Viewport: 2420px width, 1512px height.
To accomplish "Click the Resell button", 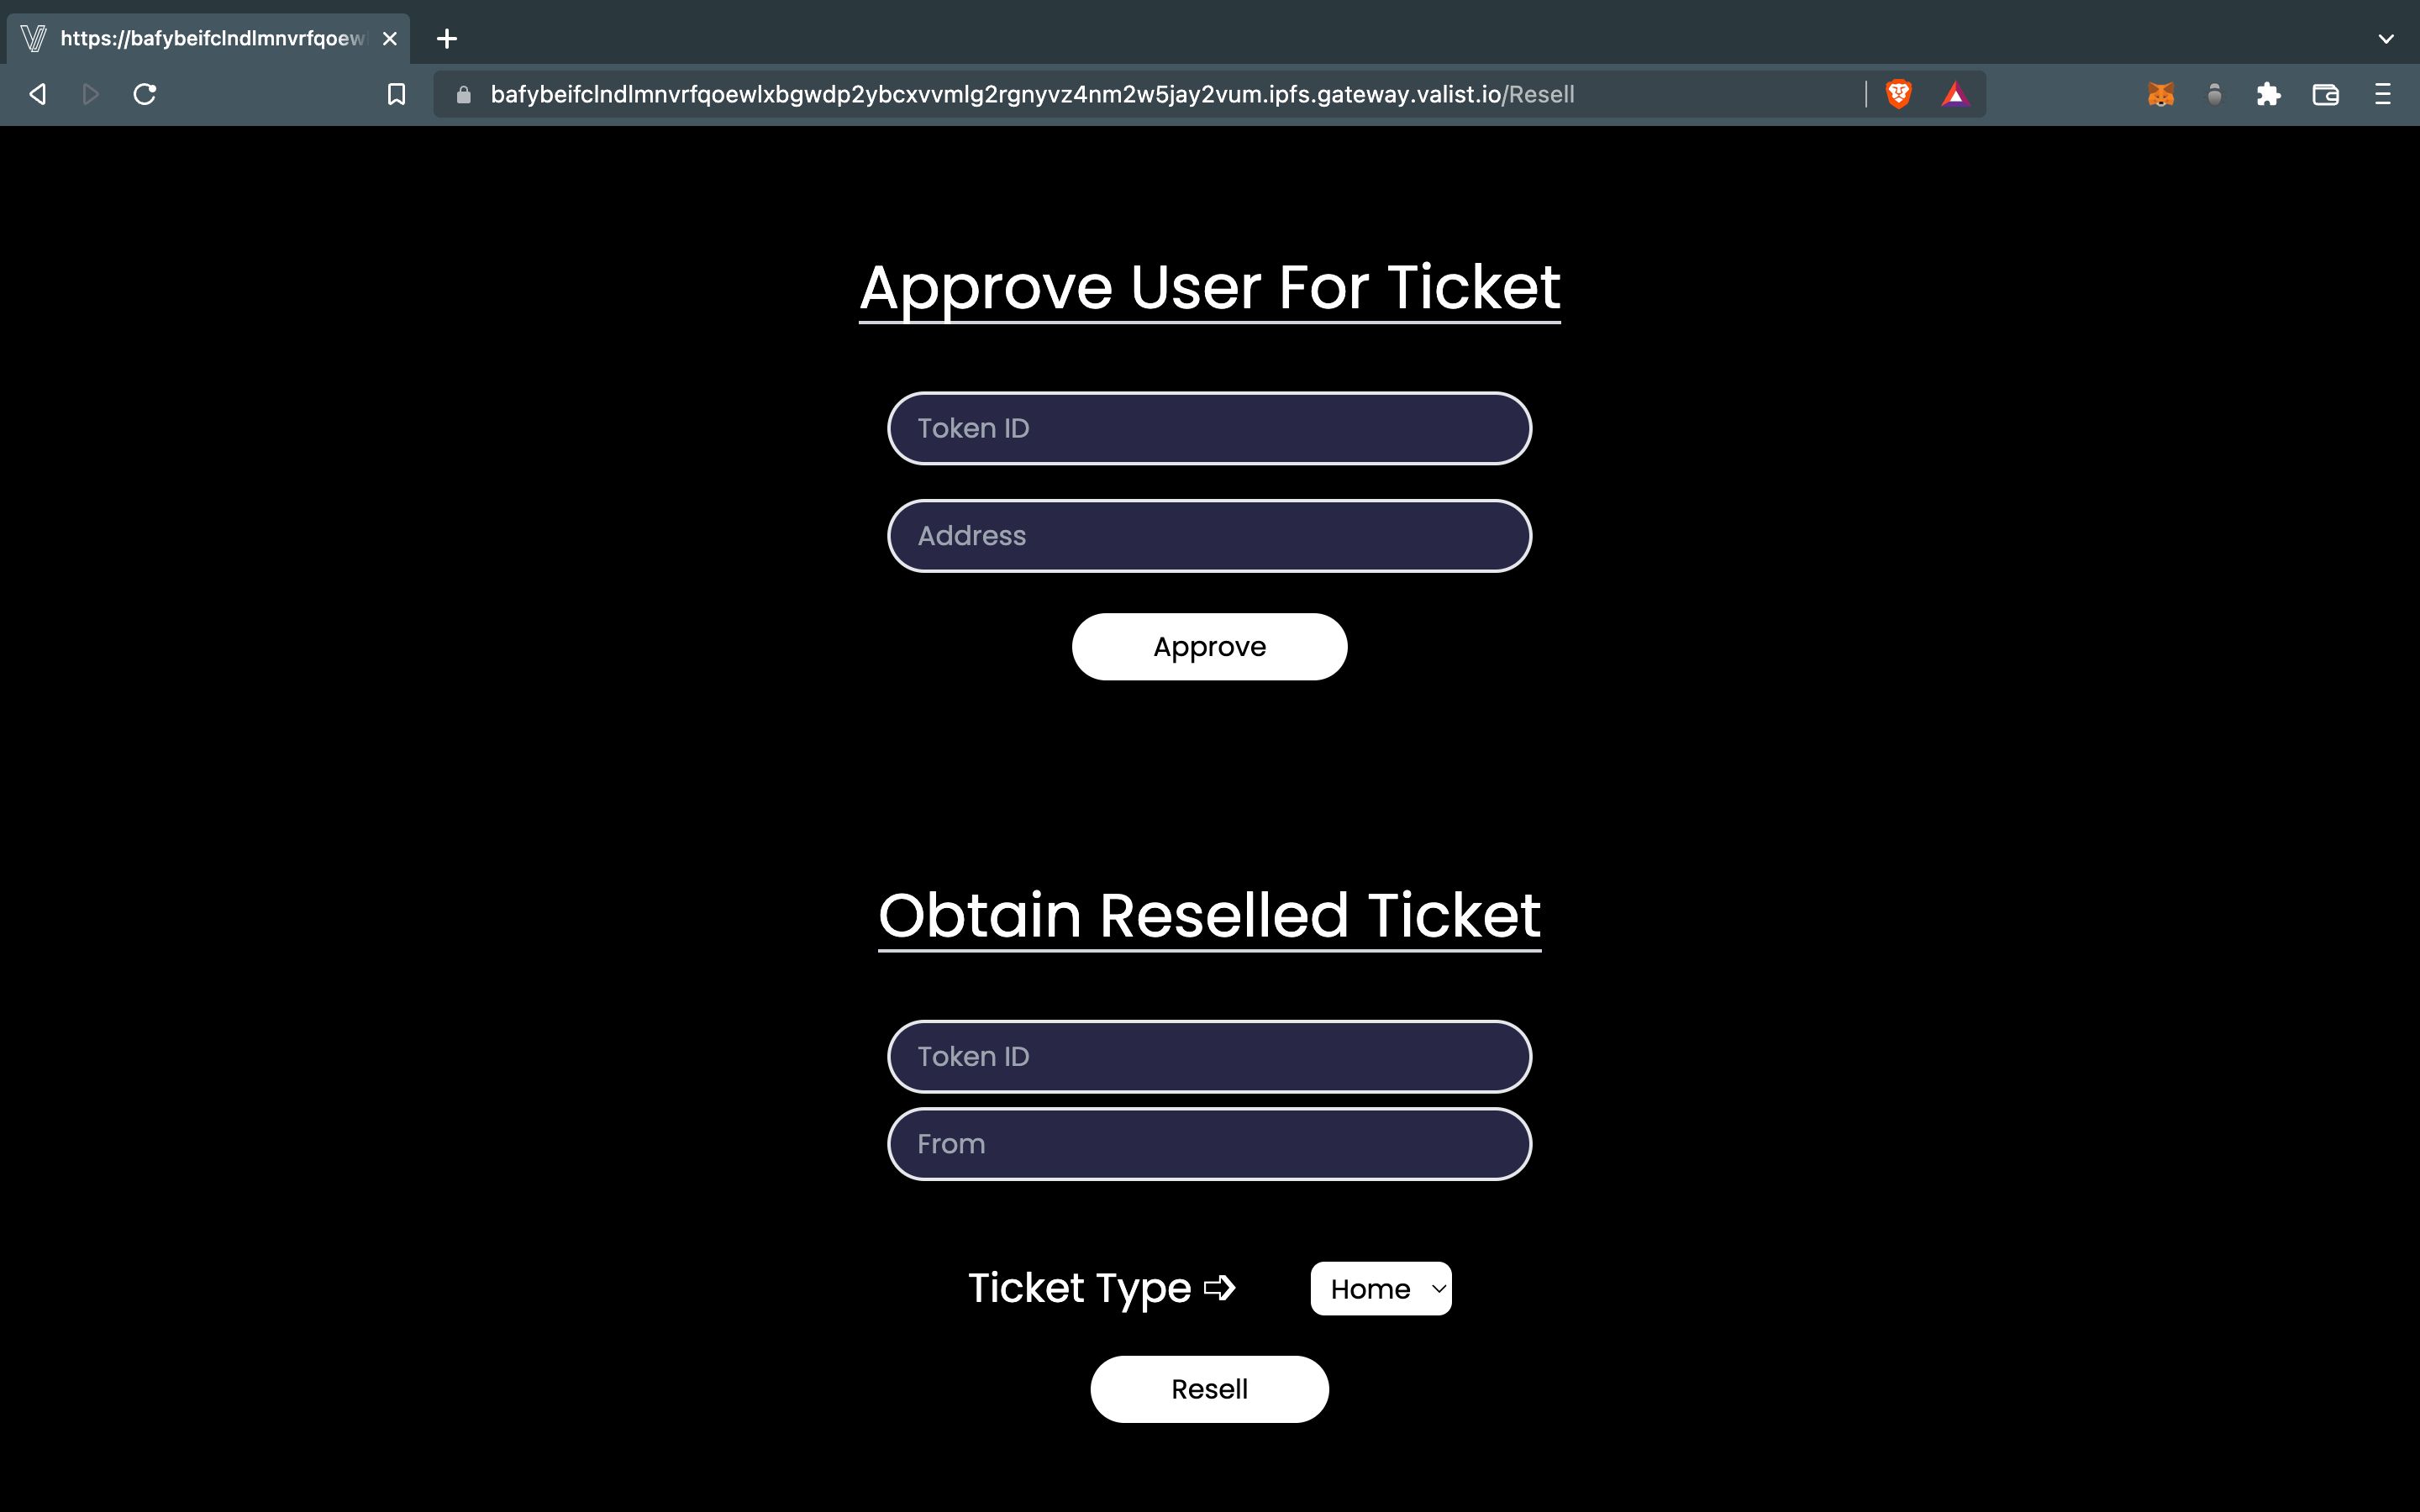I will pyautogui.click(x=1209, y=1389).
